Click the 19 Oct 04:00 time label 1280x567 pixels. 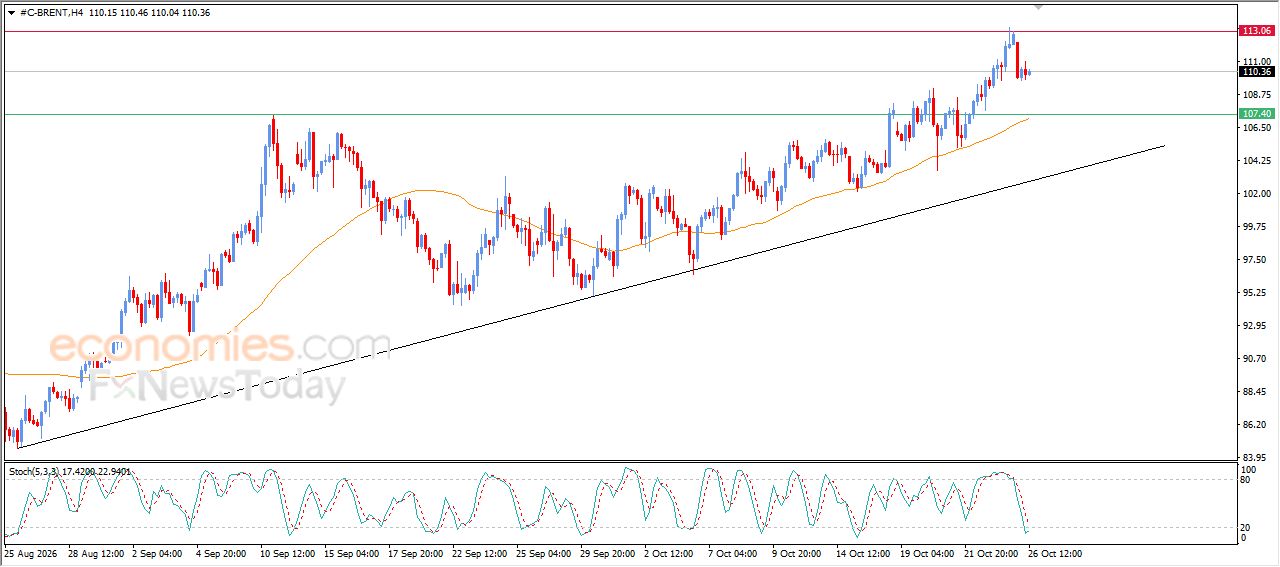[927, 552]
